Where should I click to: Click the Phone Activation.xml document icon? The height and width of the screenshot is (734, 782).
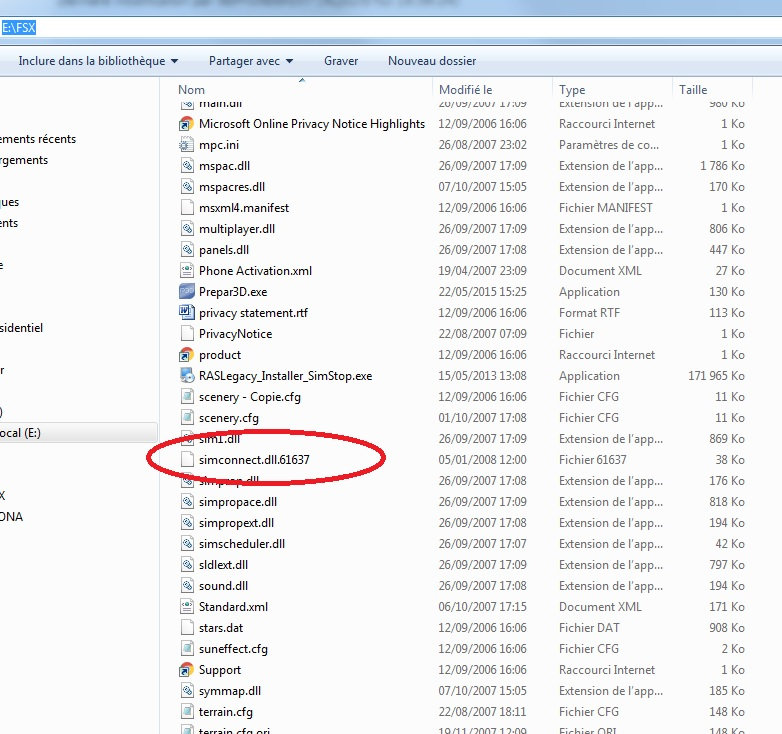187,271
